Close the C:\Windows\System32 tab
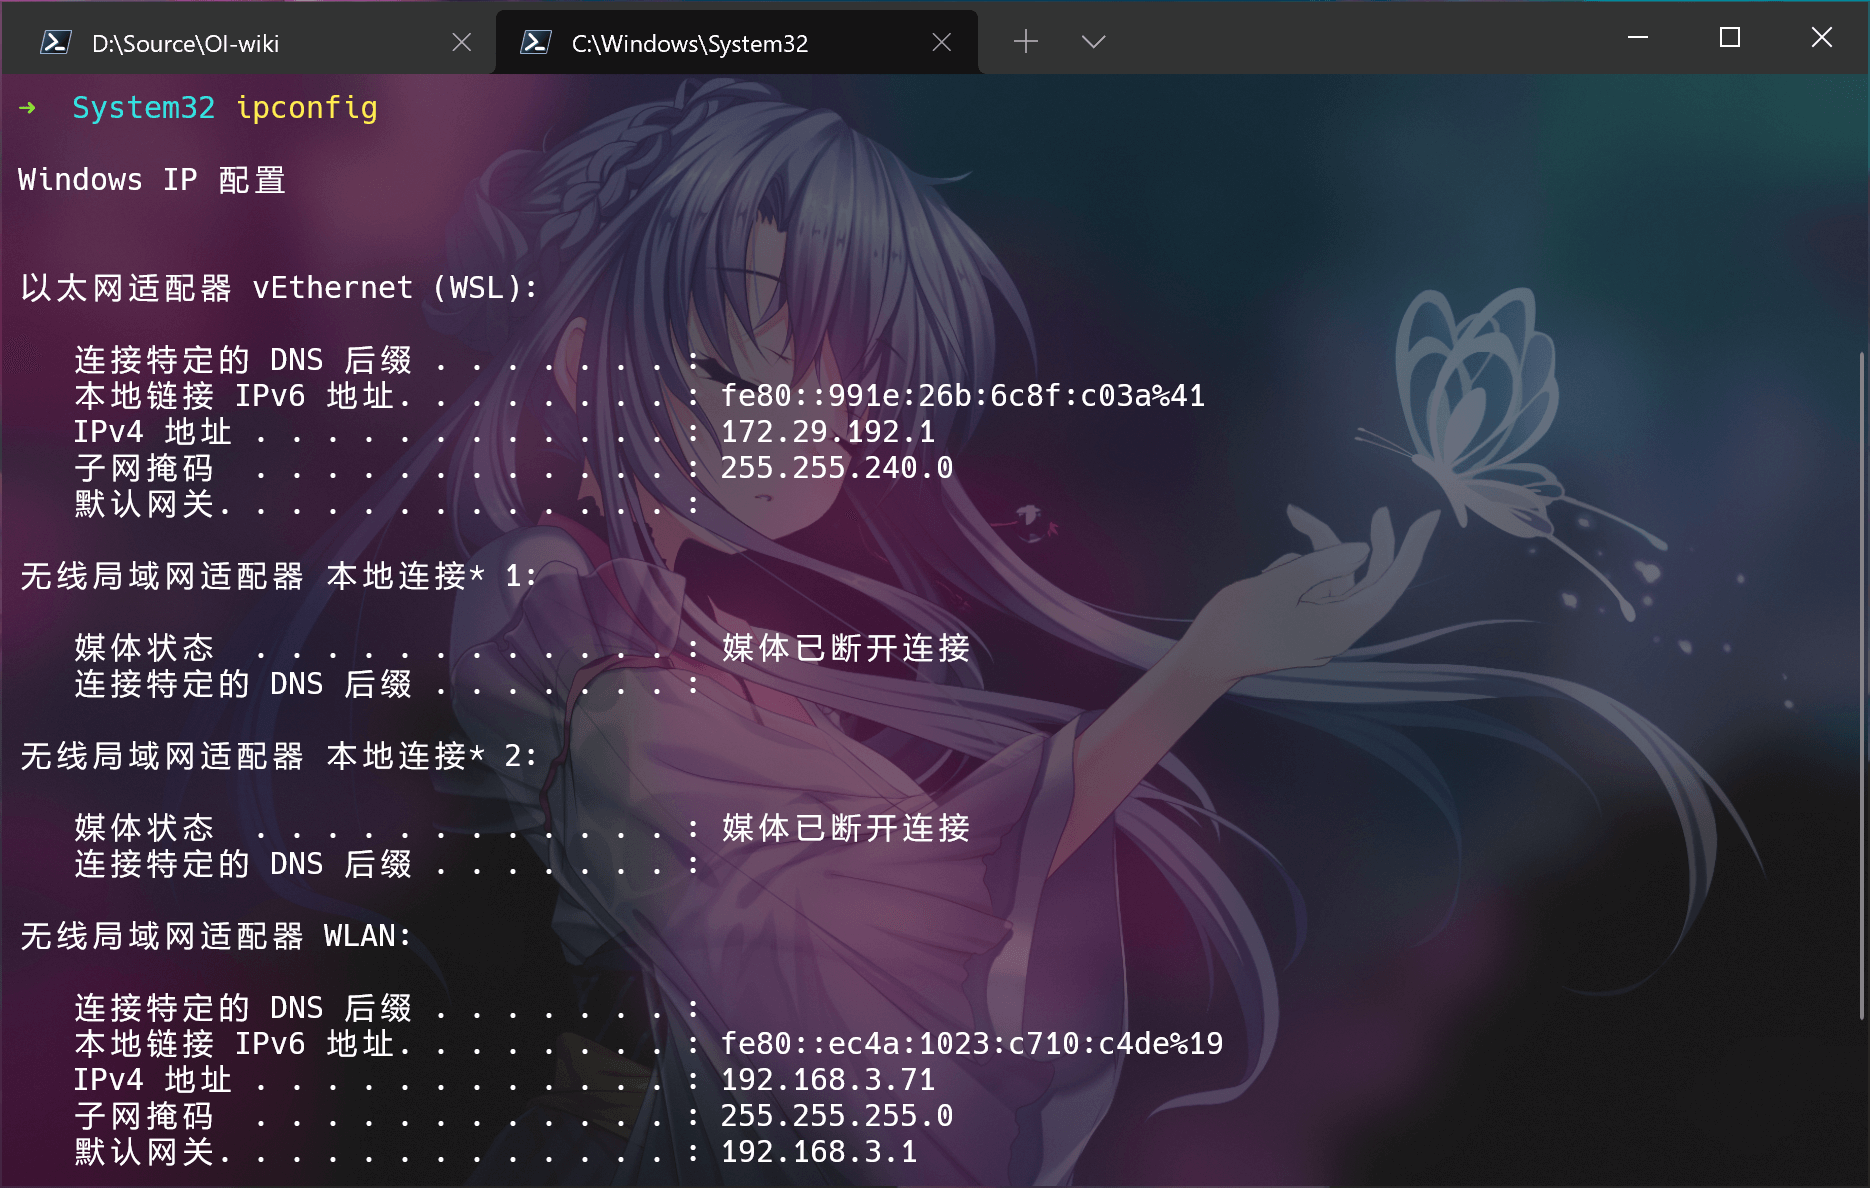The width and height of the screenshot is (1870, 1188). click(x=941, y=42)
